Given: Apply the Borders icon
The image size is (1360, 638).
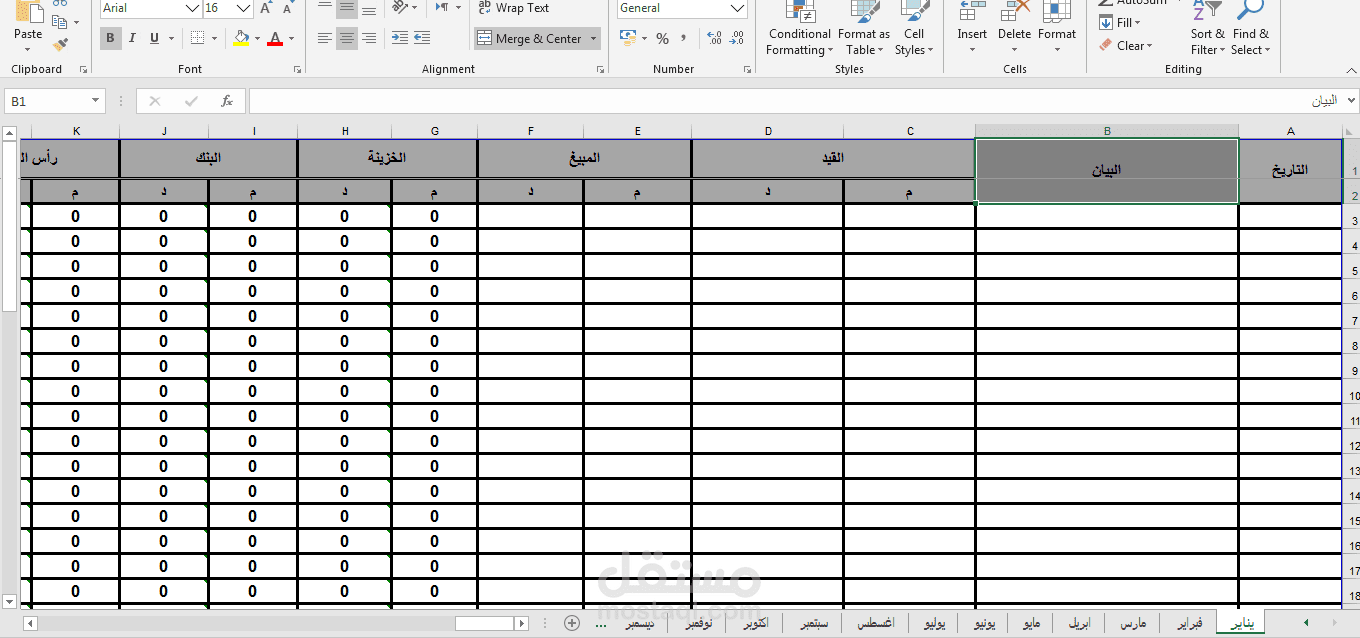Looking at the screenshot, I should (x=197, y=38).
